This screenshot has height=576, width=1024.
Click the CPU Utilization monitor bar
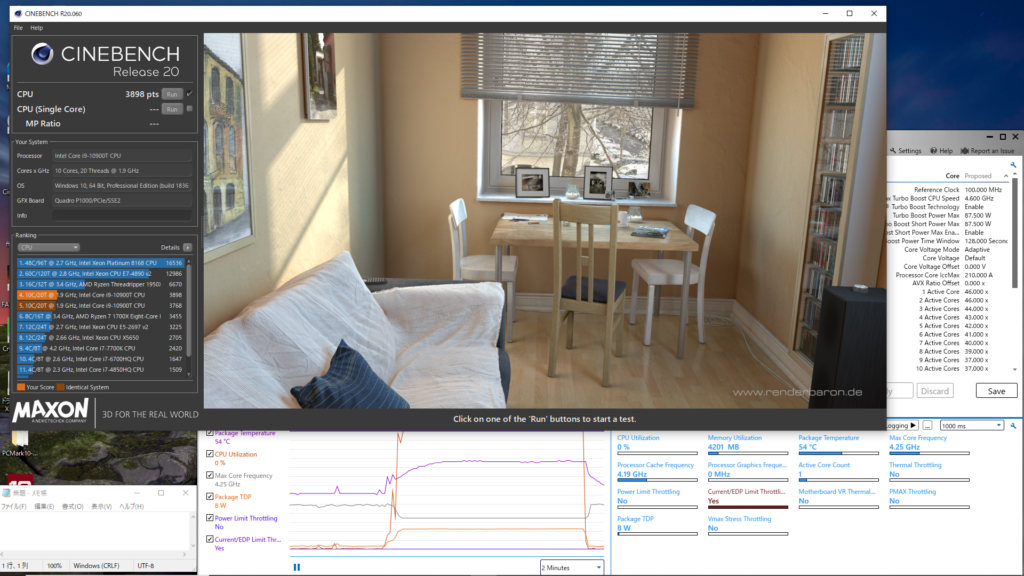(x=657, y=453)
